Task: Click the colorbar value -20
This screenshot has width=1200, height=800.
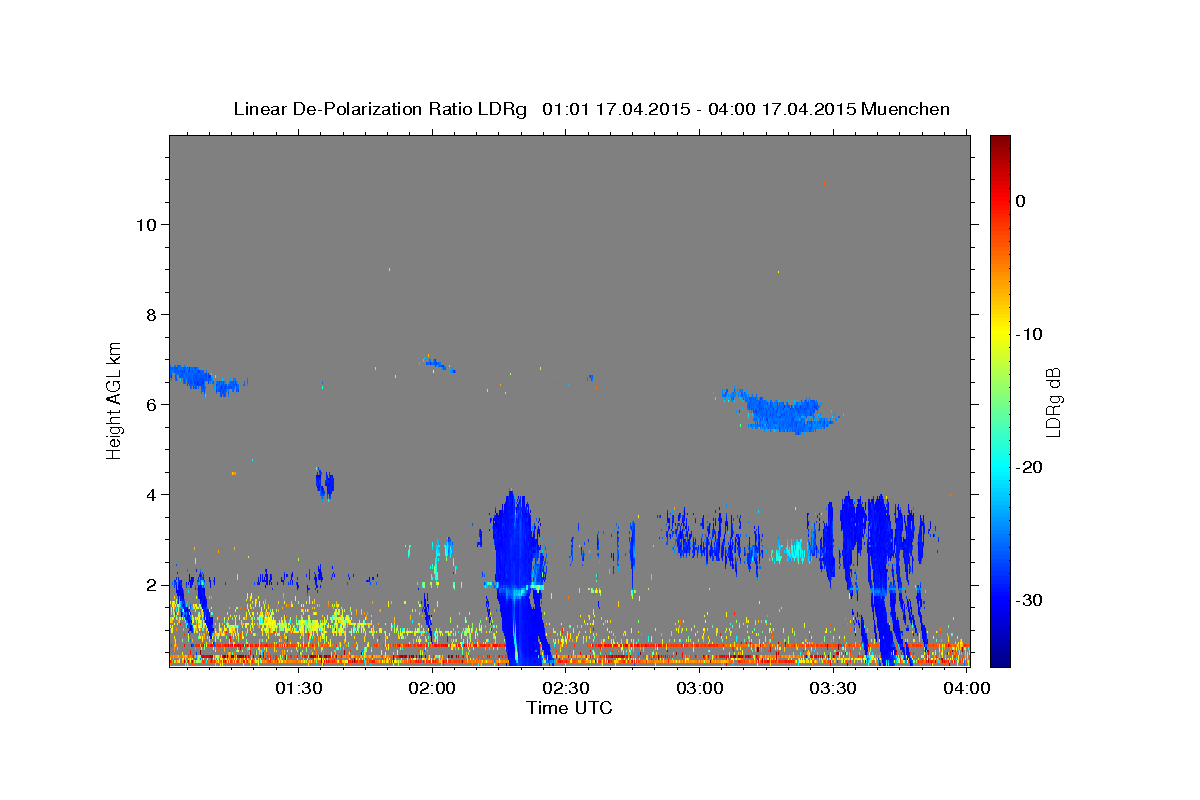Action: click(x=1030, y=467)
